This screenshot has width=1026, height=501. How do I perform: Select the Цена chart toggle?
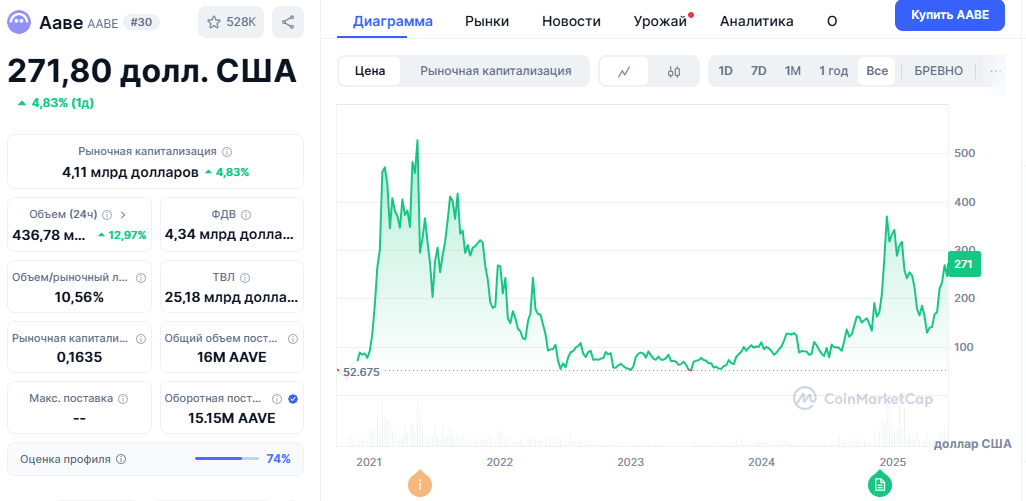370,71
